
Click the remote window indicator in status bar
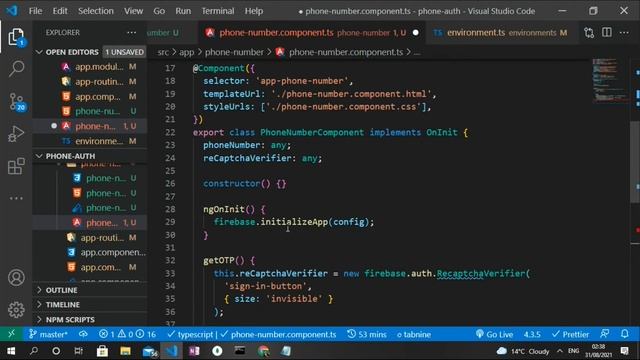click(11, 334)
